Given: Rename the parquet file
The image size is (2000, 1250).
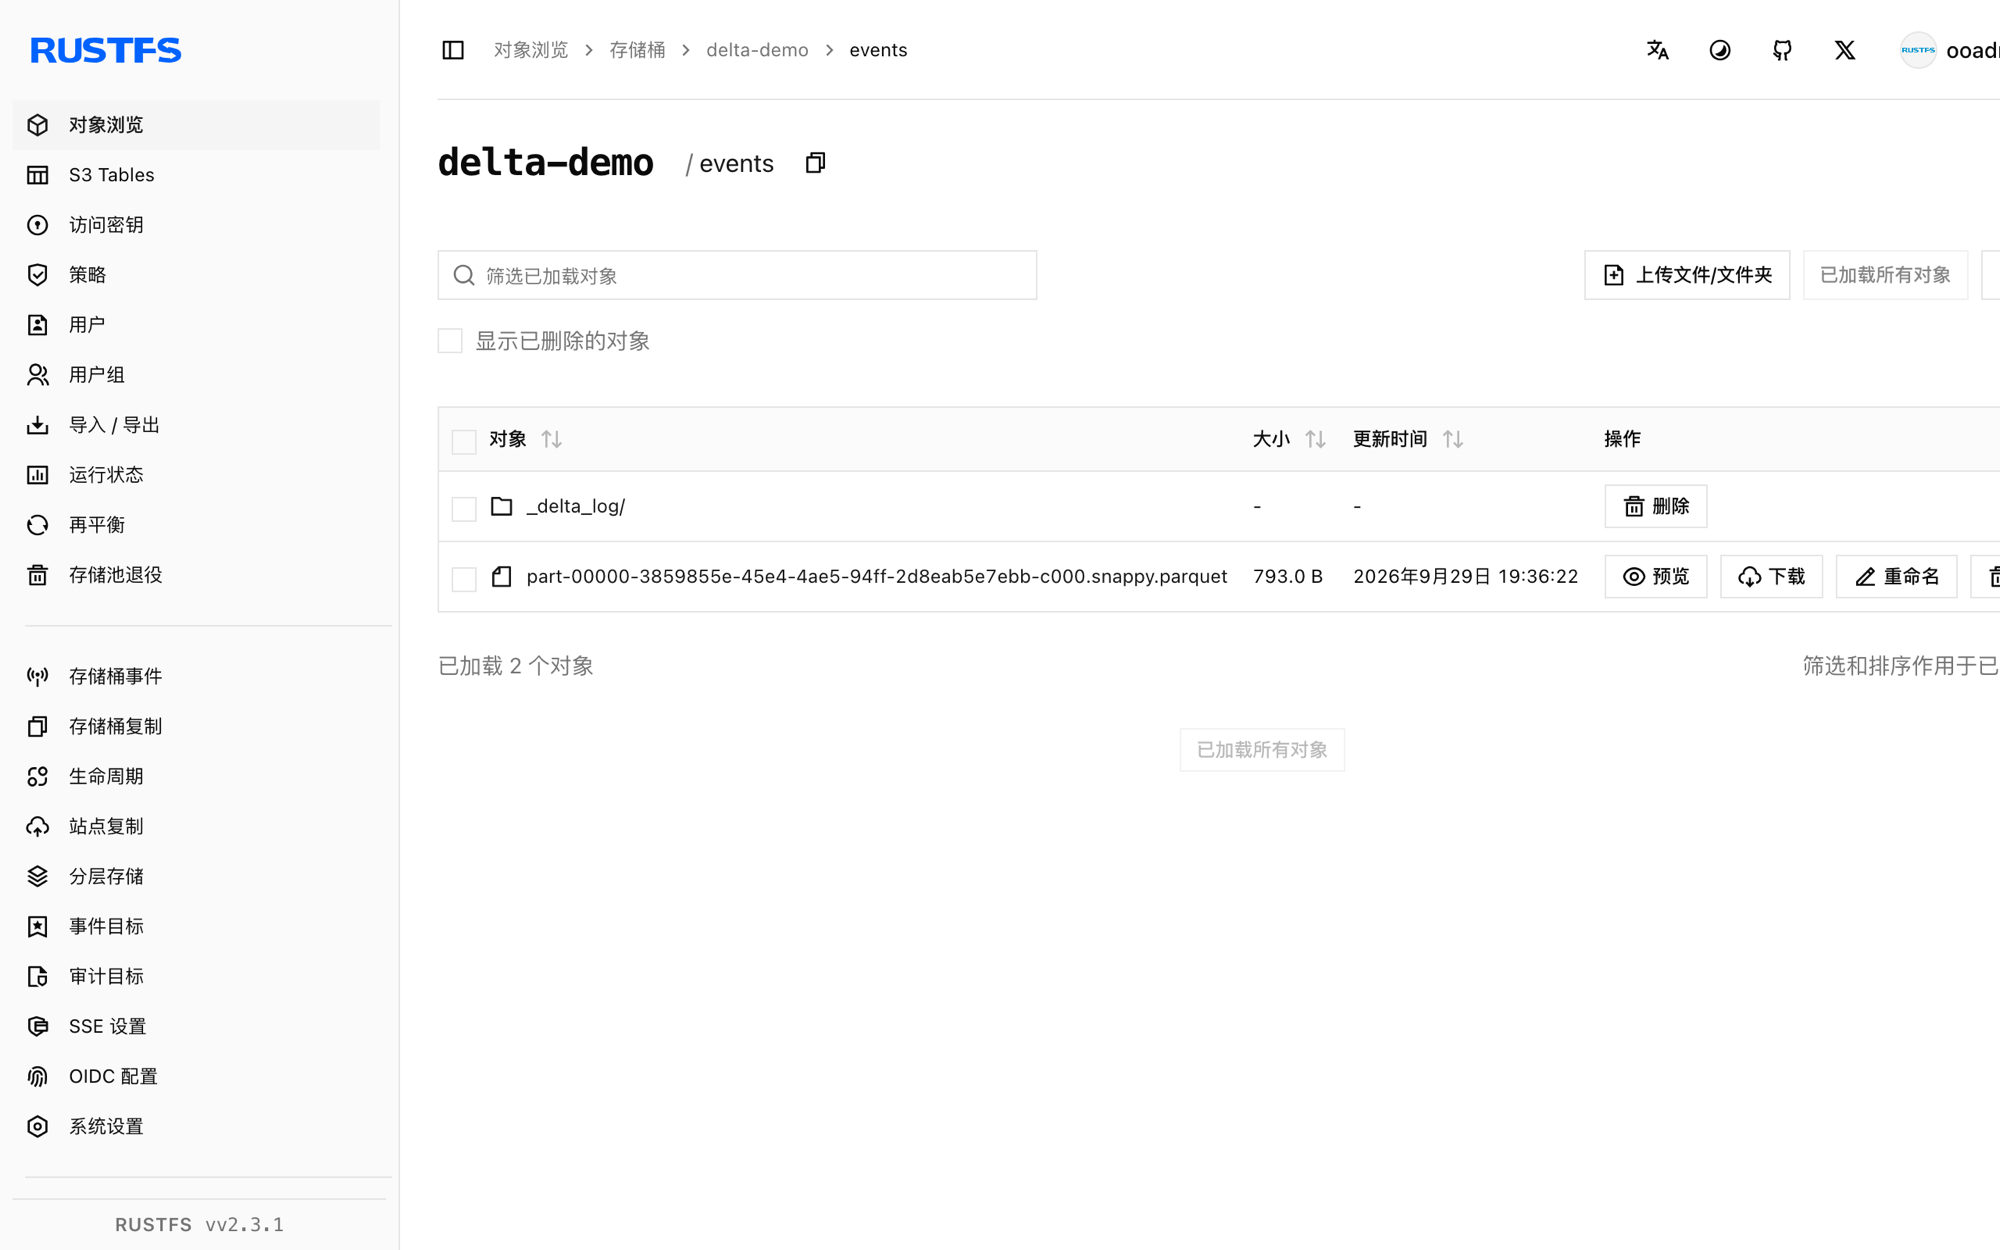Looking at the screenshot, I should point(1896,577).
